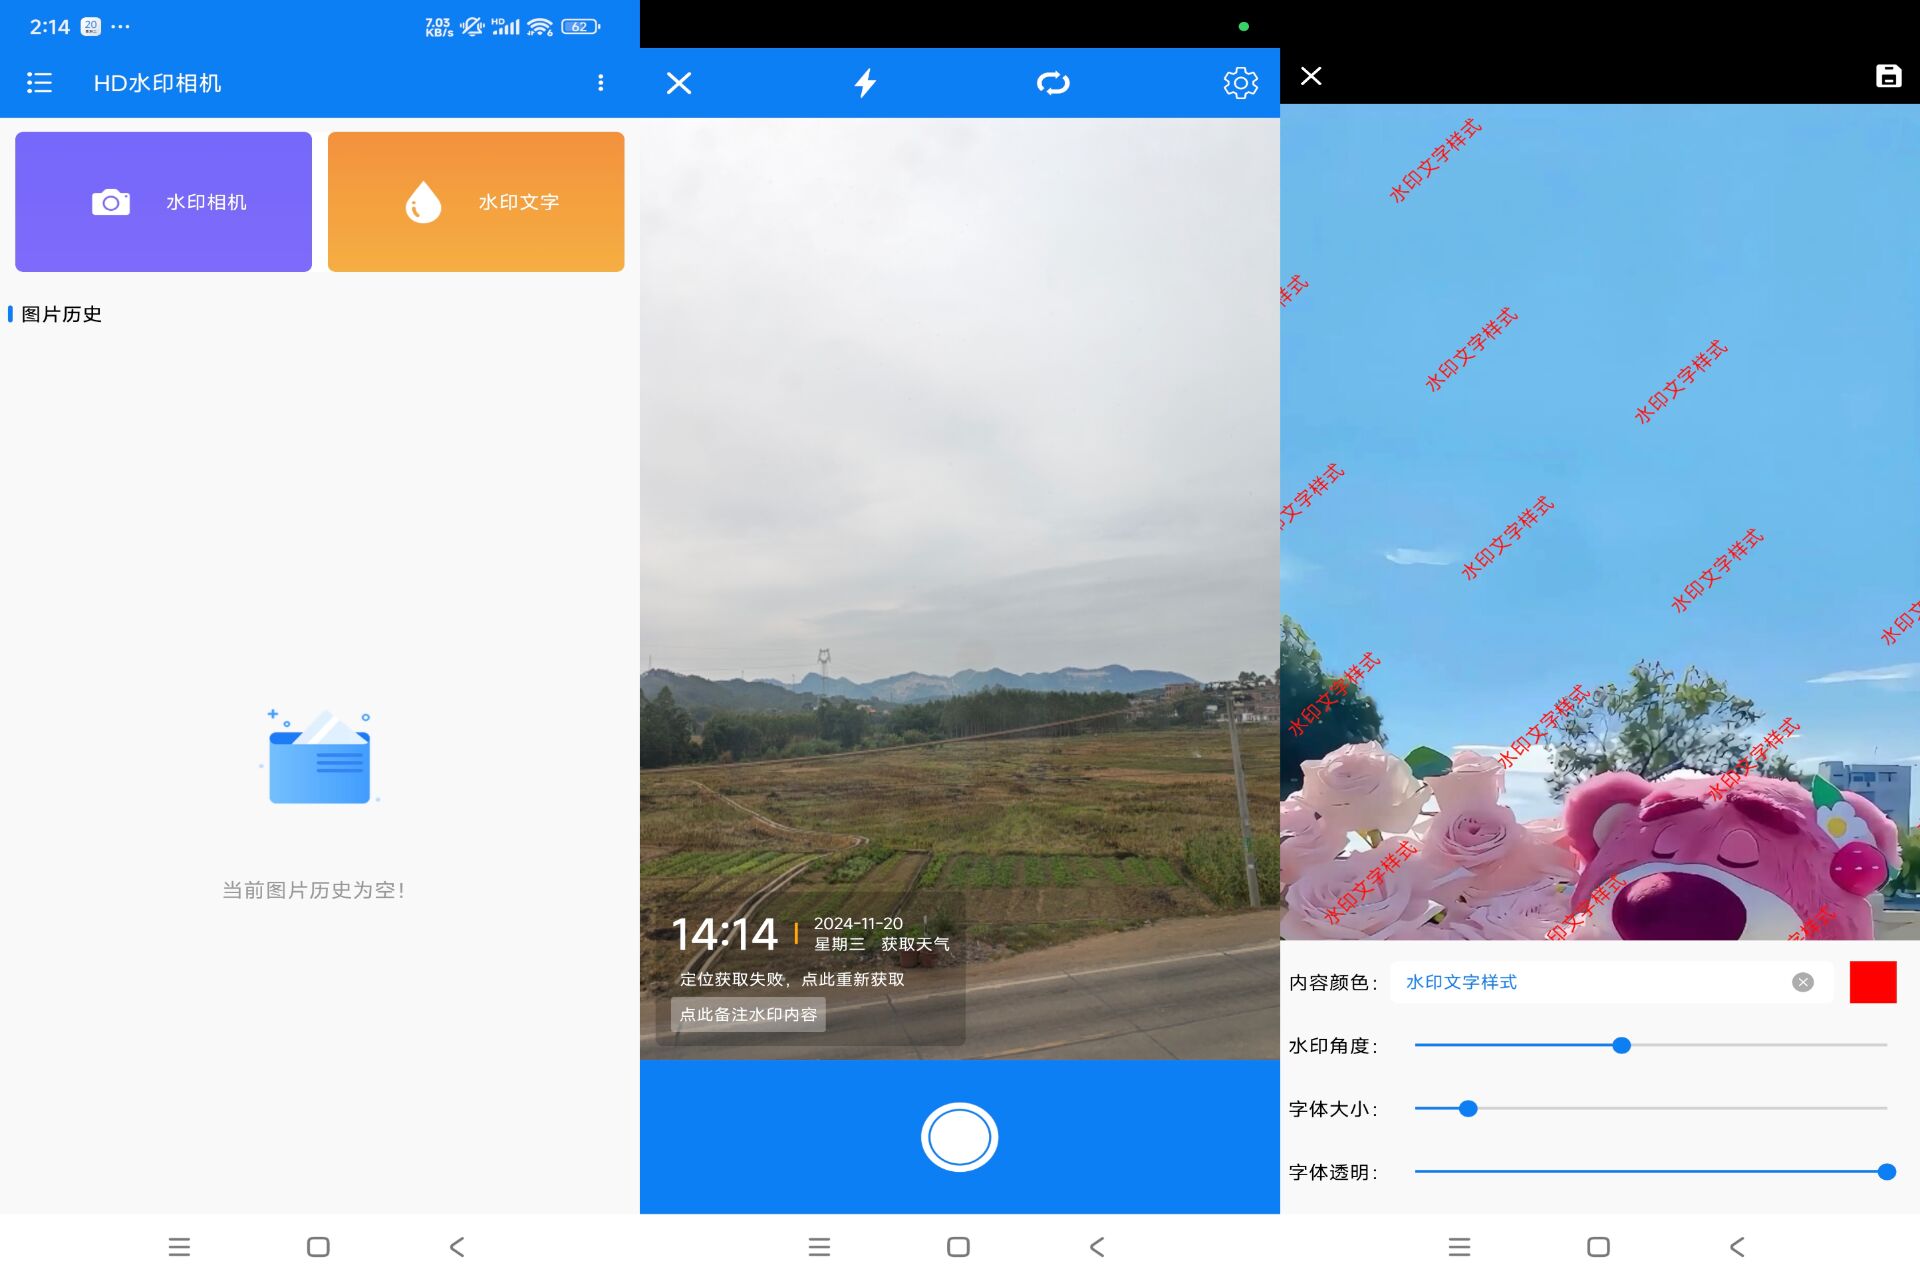The width and height of the screenshot is (1920, 1280).
Task: Open 水印相机 camera mode
Action: [x=163, y=200]
